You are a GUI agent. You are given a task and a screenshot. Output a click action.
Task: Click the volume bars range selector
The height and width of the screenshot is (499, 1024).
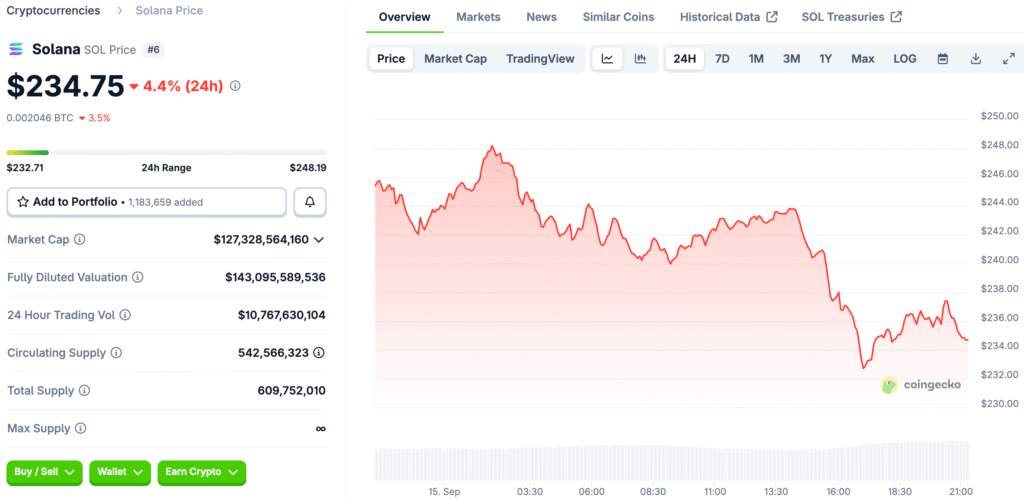(x=671, y=461)
